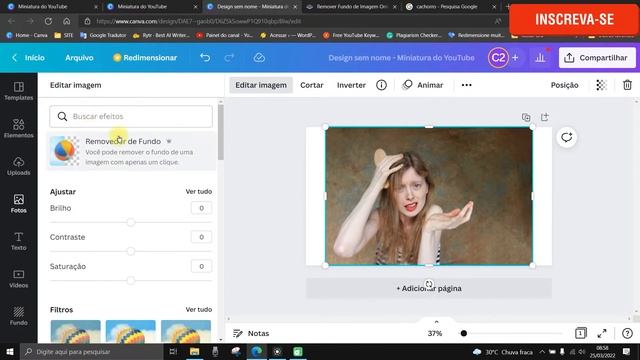640x360 pixels.
Task: Open the Templates sidebar panel
Action: [x=18, y=91]
